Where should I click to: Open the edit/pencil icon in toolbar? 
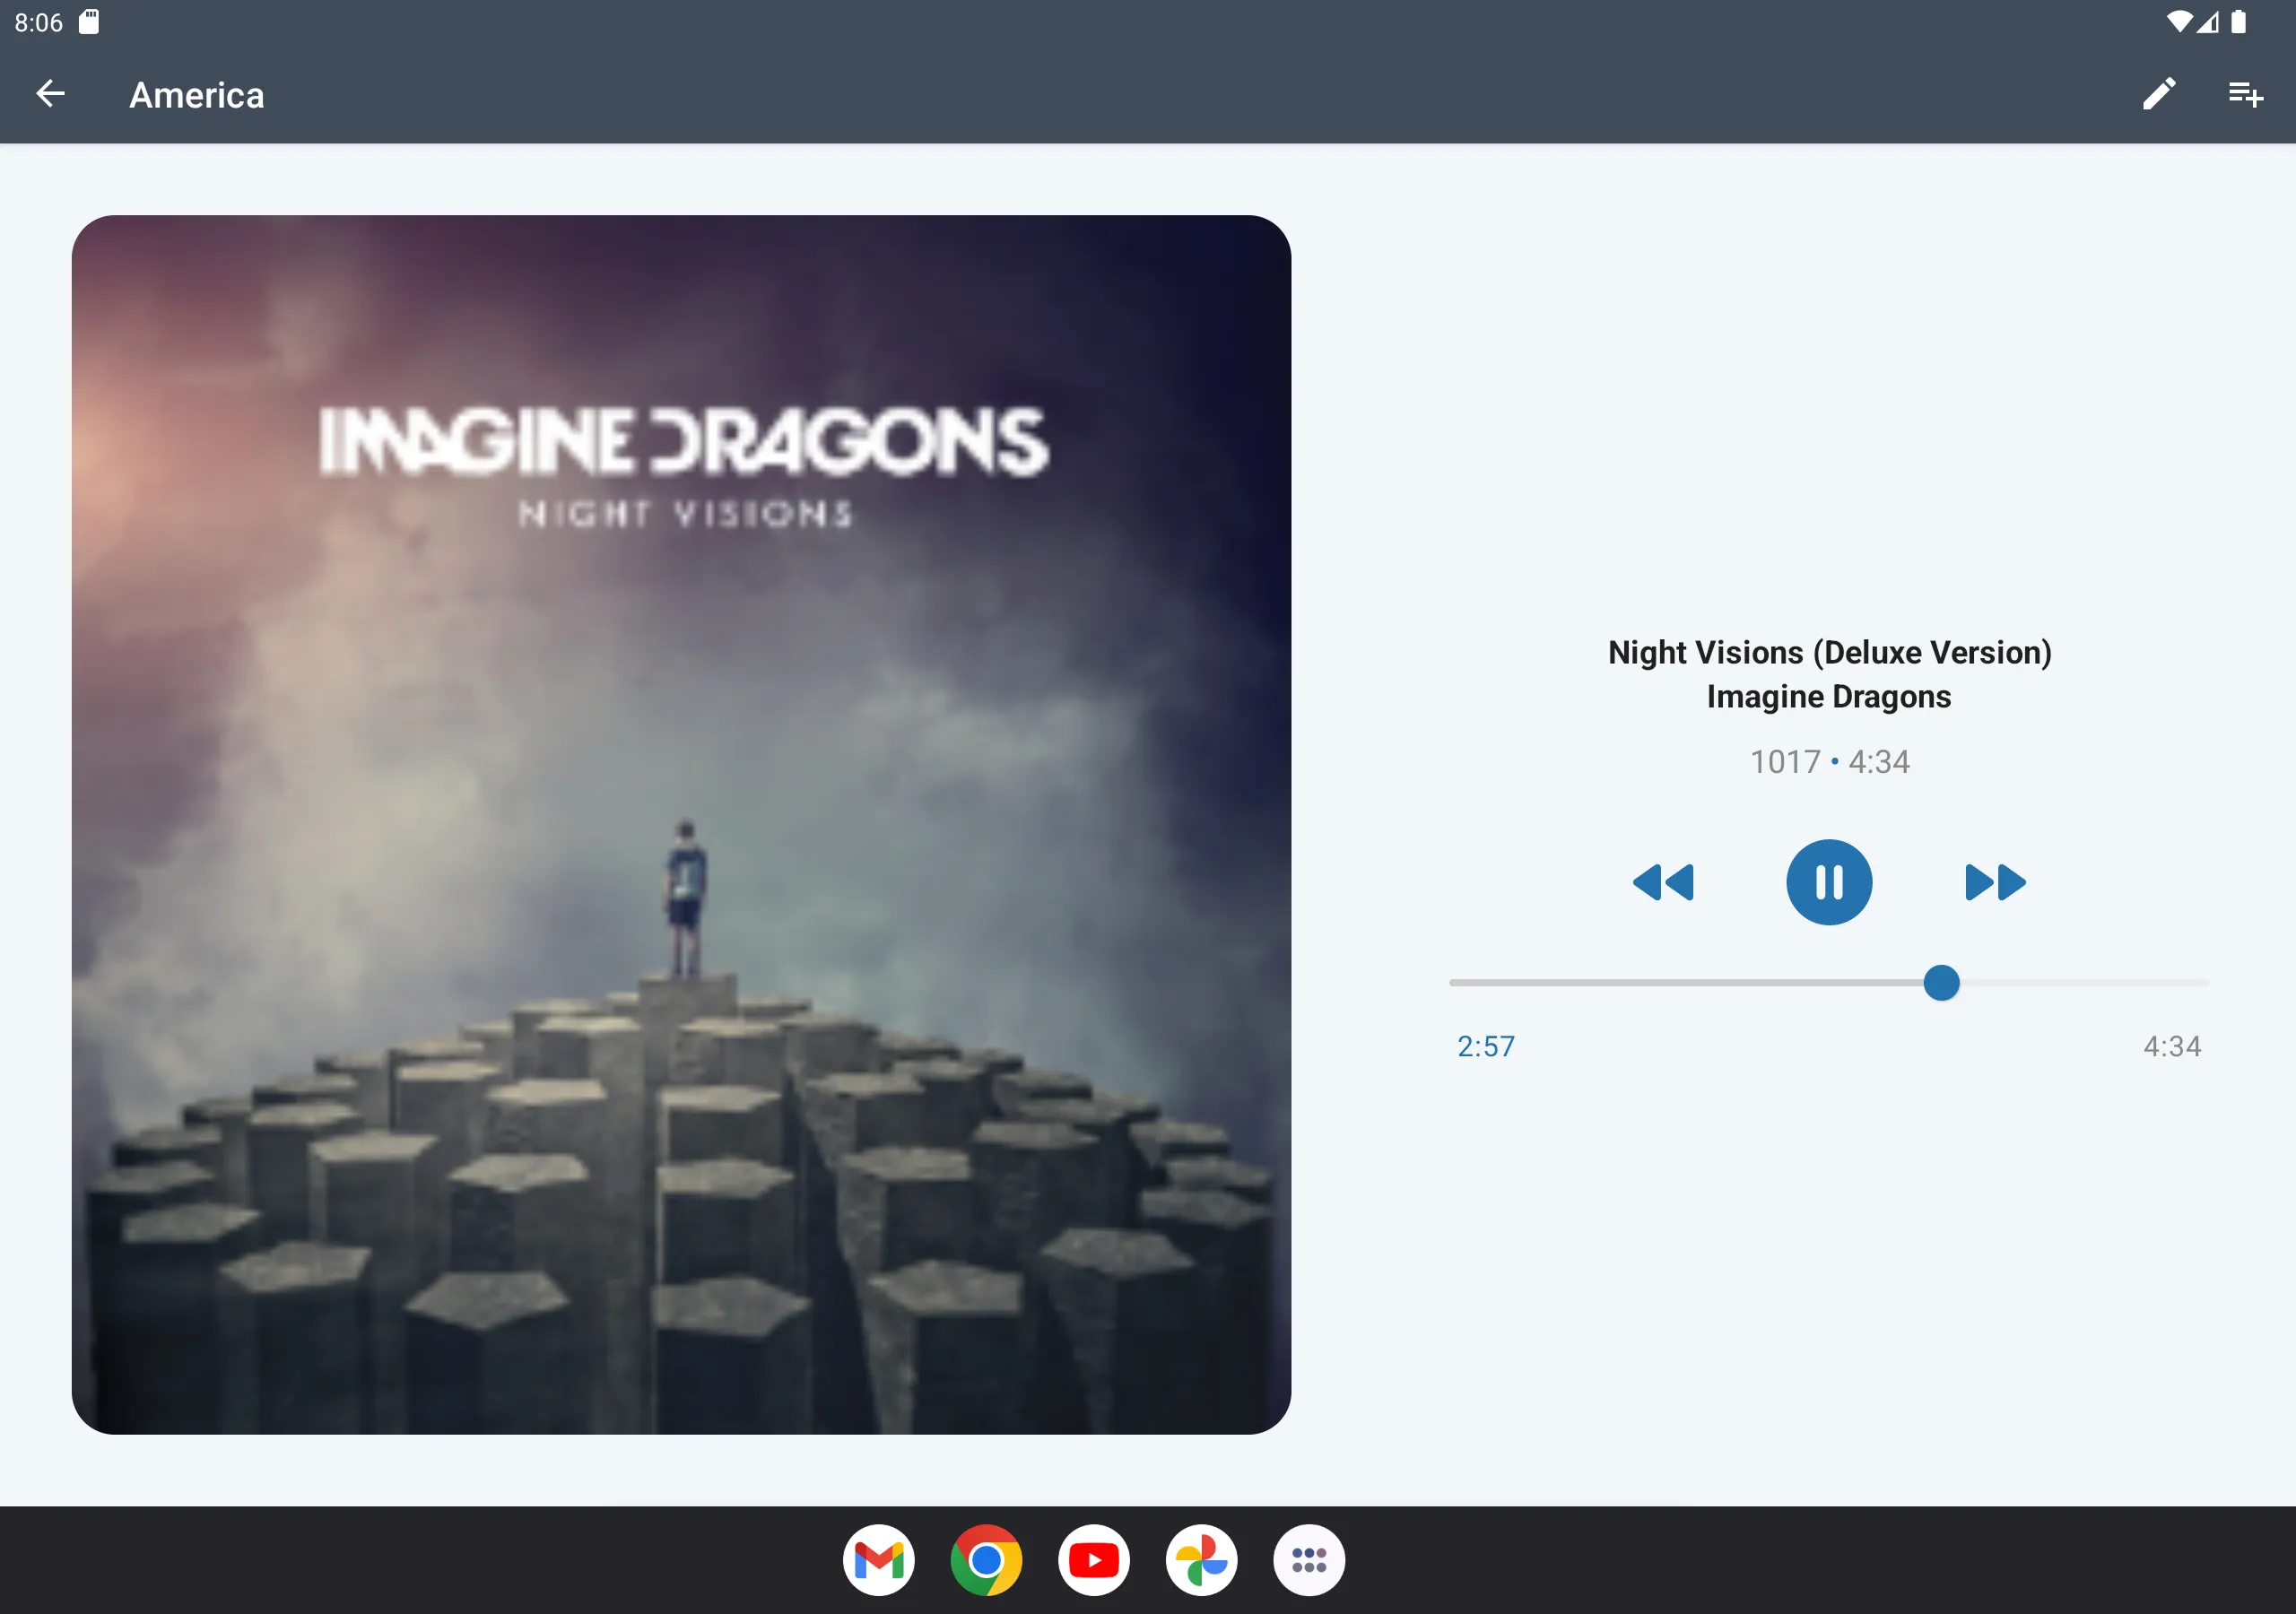pyautogui.click(x=2158, y=96)
